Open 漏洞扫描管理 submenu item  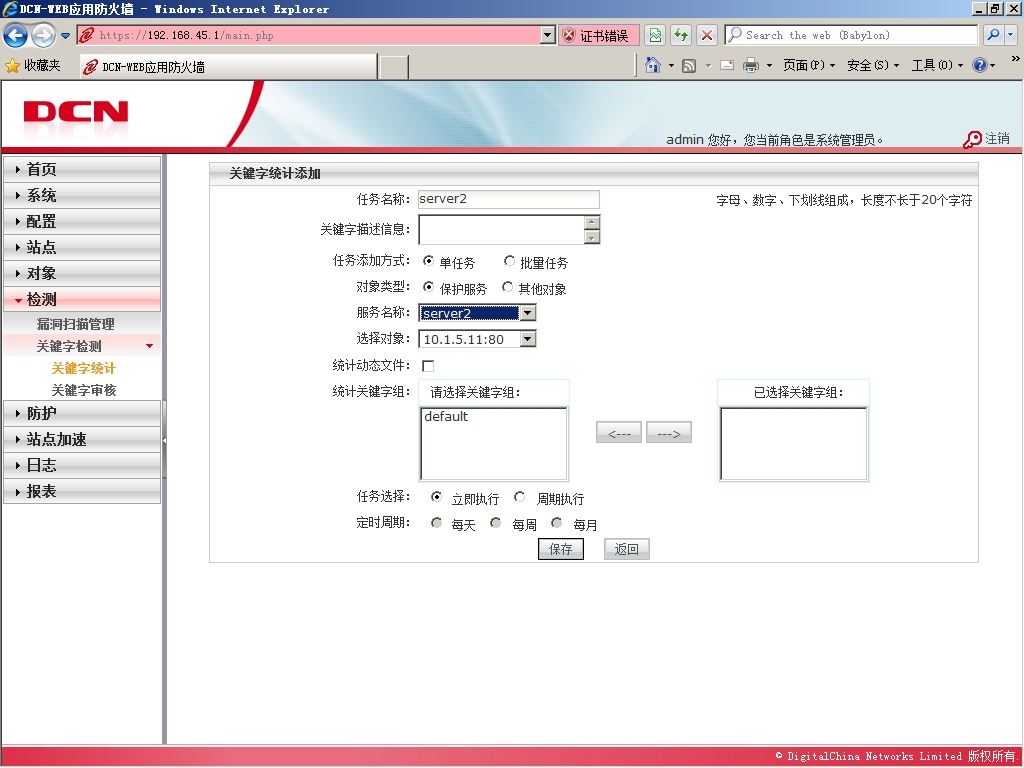[76, 324]
